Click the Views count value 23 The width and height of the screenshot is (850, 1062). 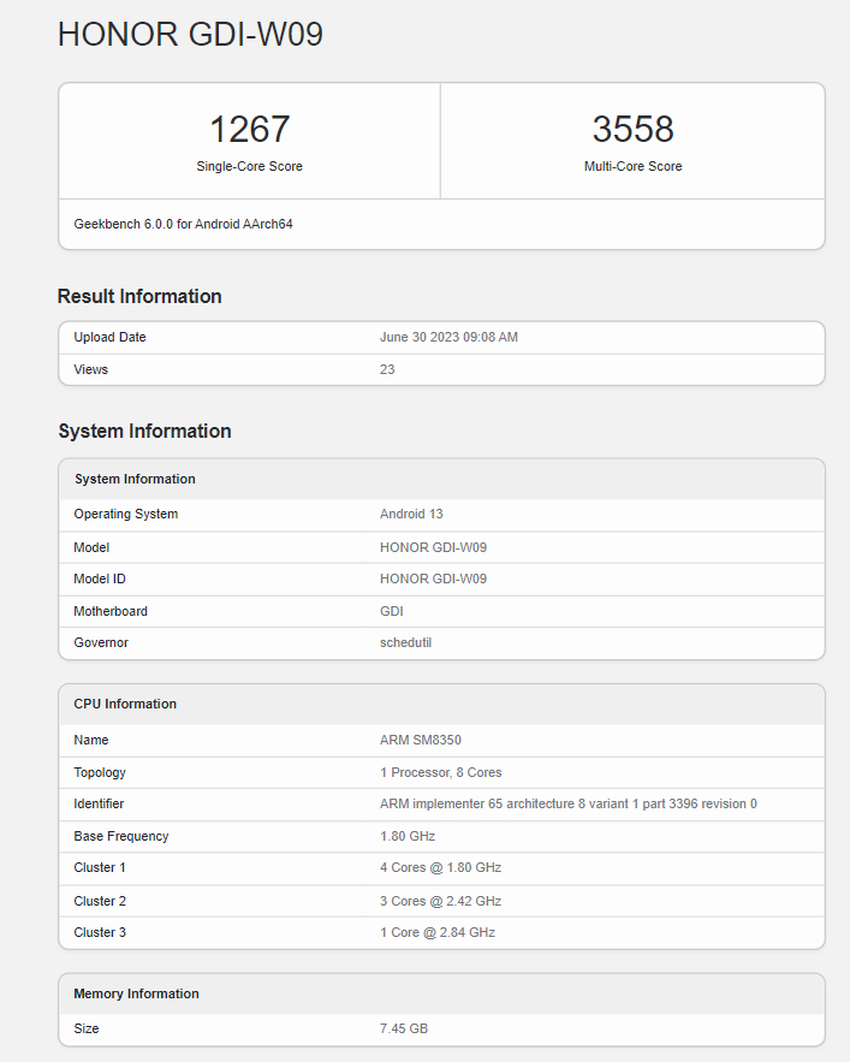tap(387, 369)
